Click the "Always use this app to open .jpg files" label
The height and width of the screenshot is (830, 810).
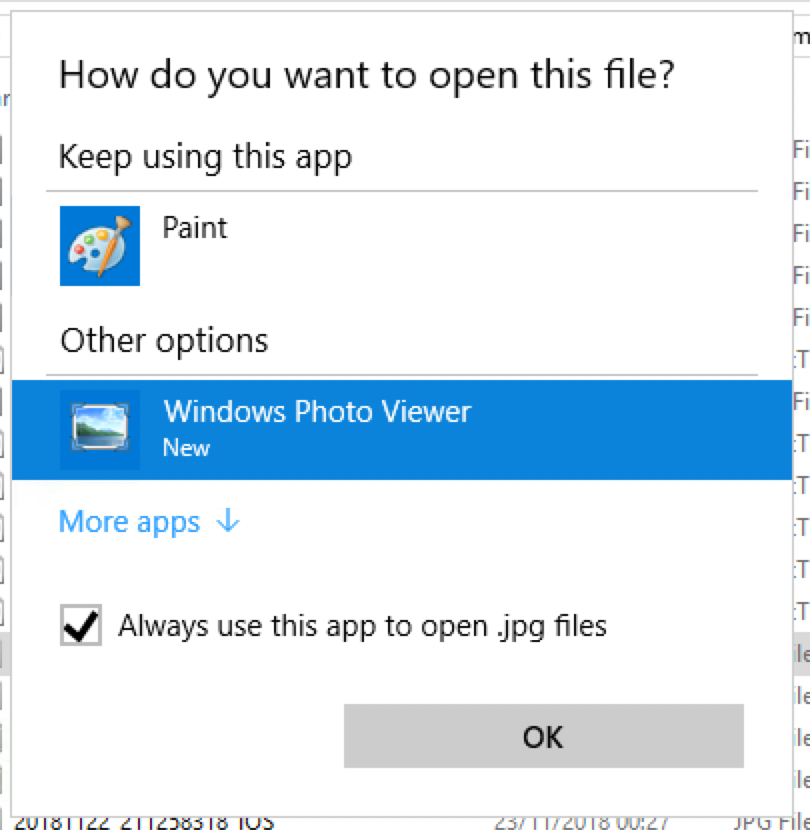coord(362,626)
